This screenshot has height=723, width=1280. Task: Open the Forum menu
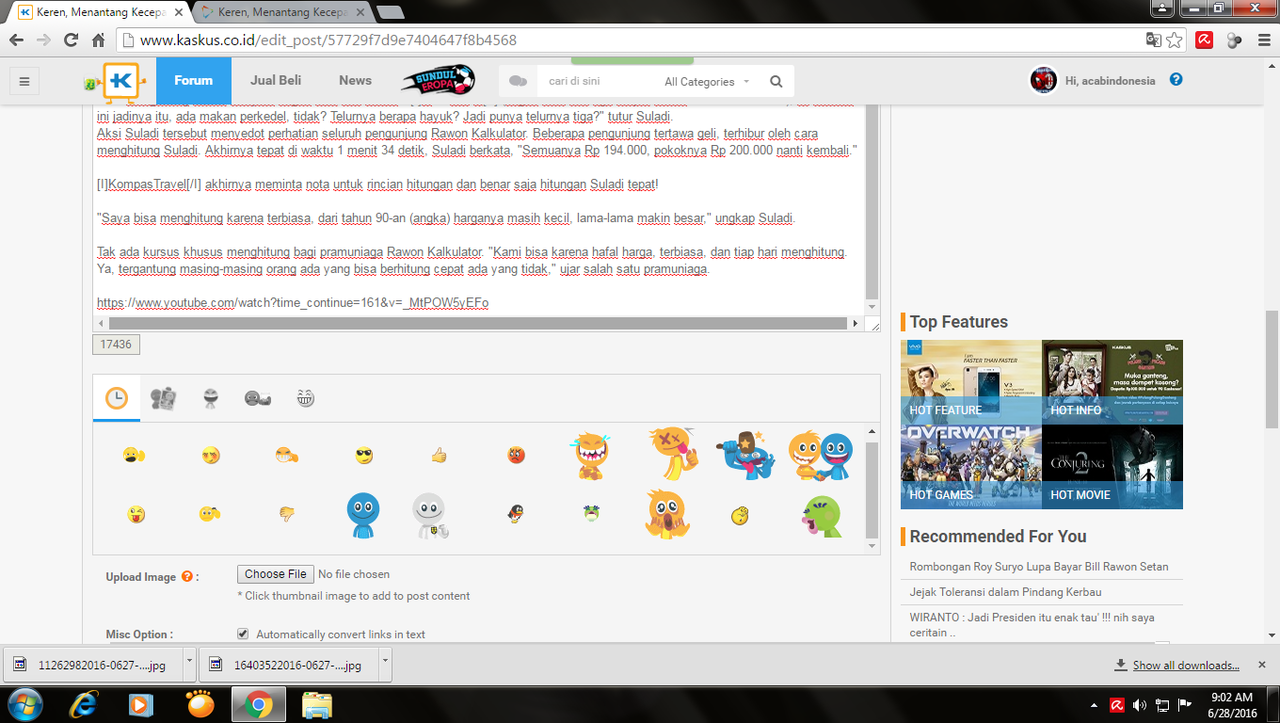(193, 81)
